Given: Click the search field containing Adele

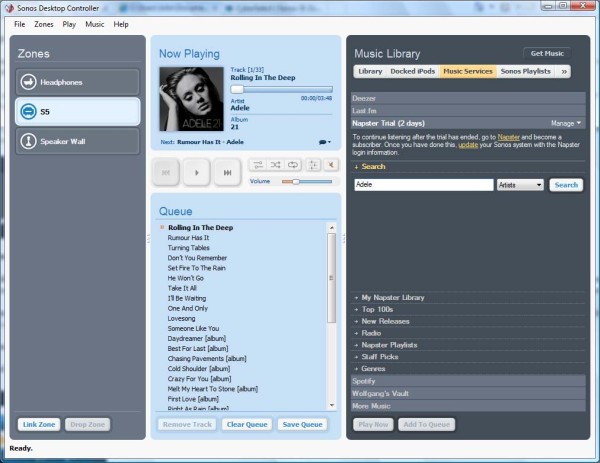Looking at the screenshot, I should click(x=424, y=185).
